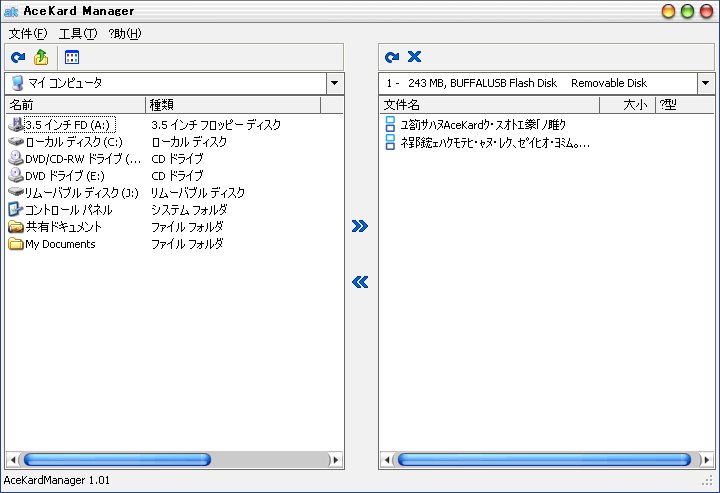Viewport: 720px width, 493px height.
Task: Select リムーバブル ディスク (J:) drive icon
Action: [16, 192]
